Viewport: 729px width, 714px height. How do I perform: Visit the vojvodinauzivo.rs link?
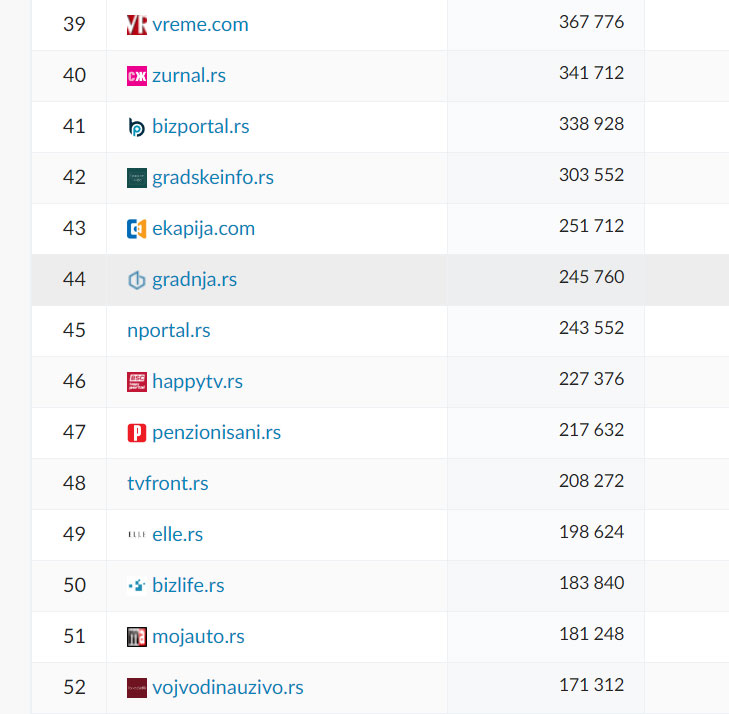(x=227, y=687)
